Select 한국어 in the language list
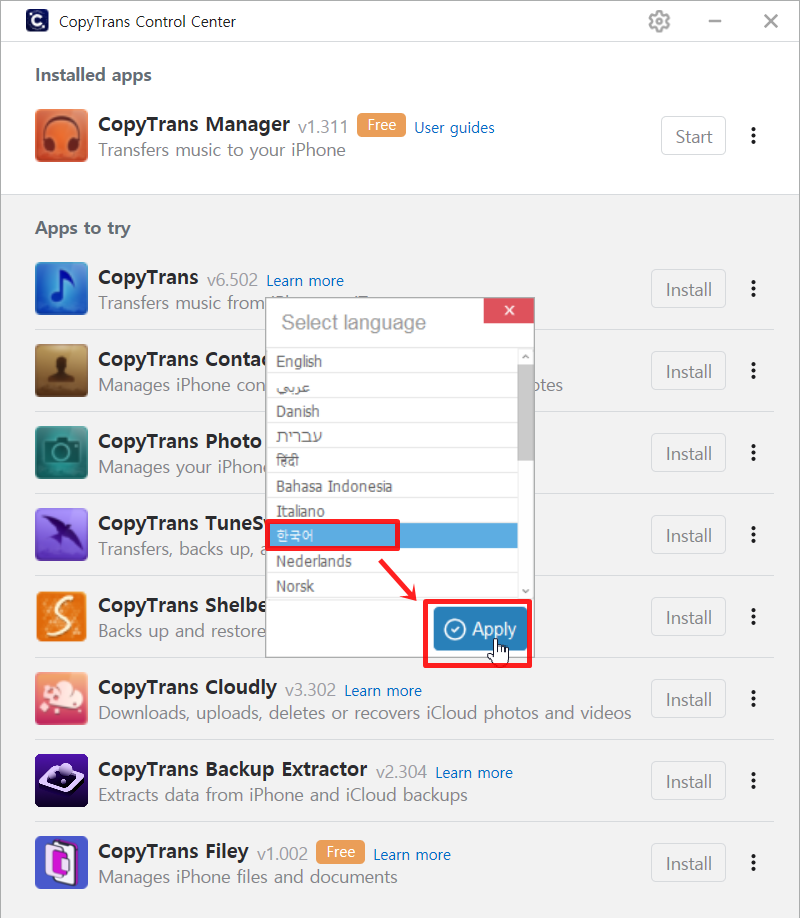 [x=392, y=536]
